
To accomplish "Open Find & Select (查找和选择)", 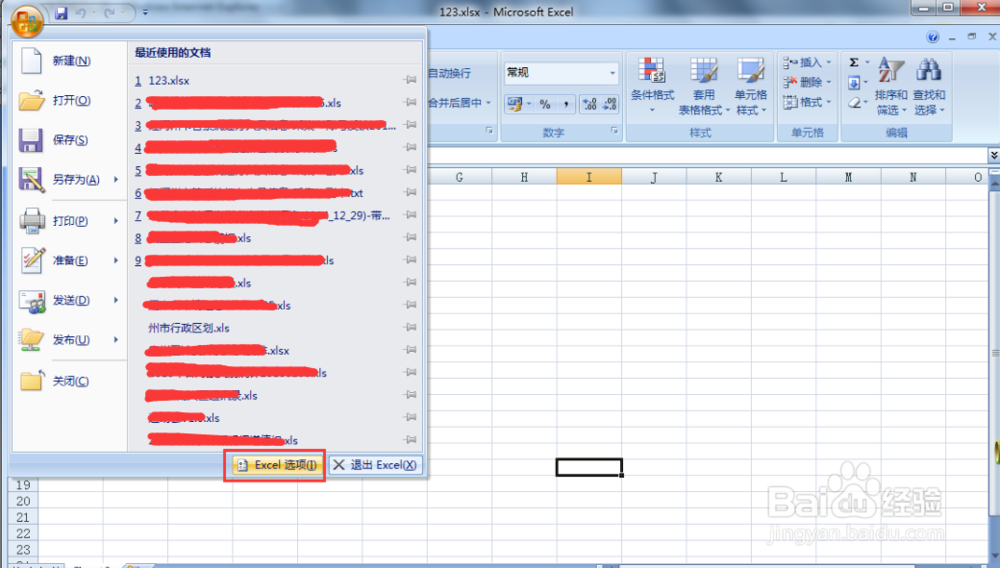I will pos(929,86).
